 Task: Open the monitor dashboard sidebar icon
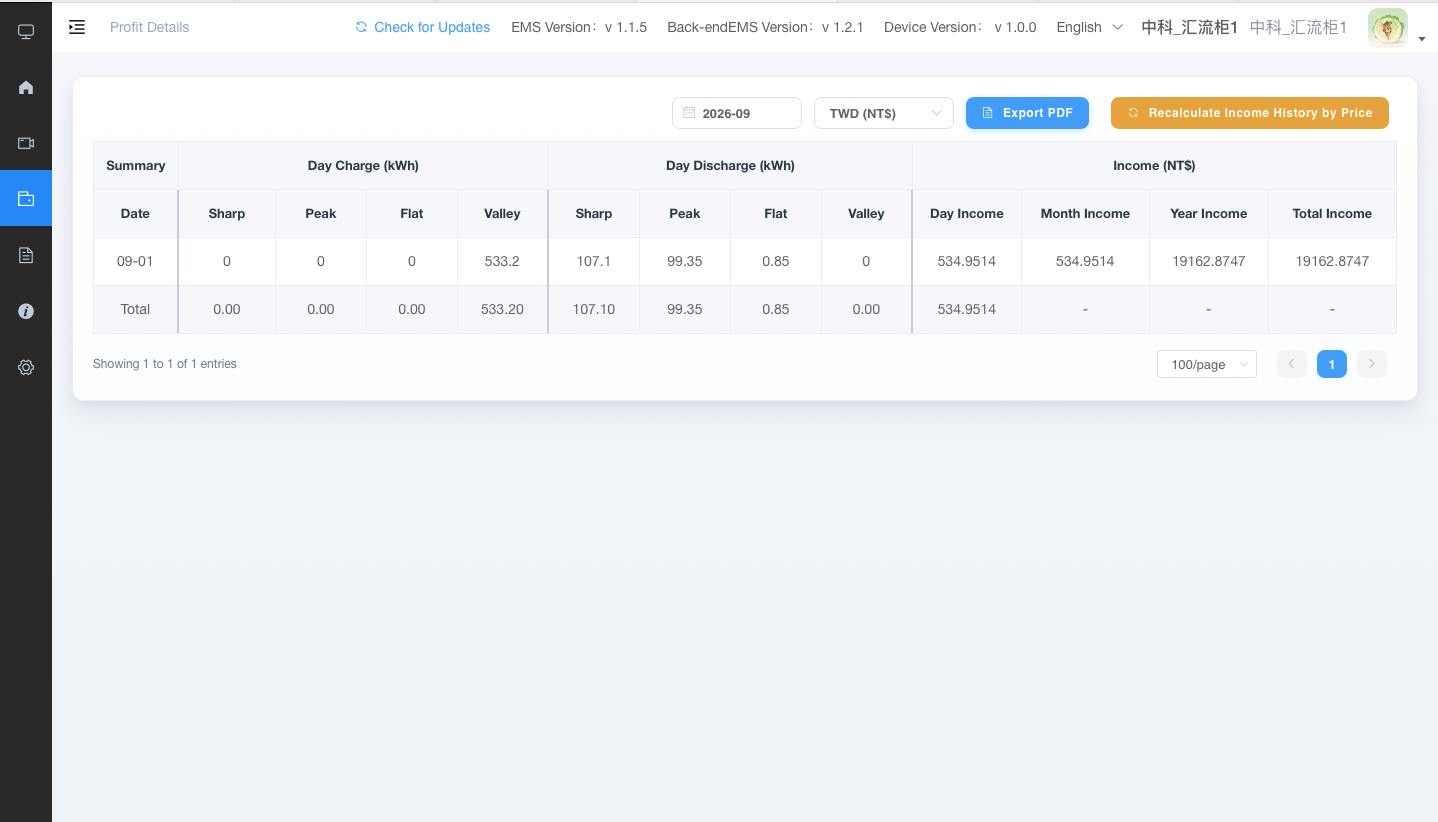point(26,32)
